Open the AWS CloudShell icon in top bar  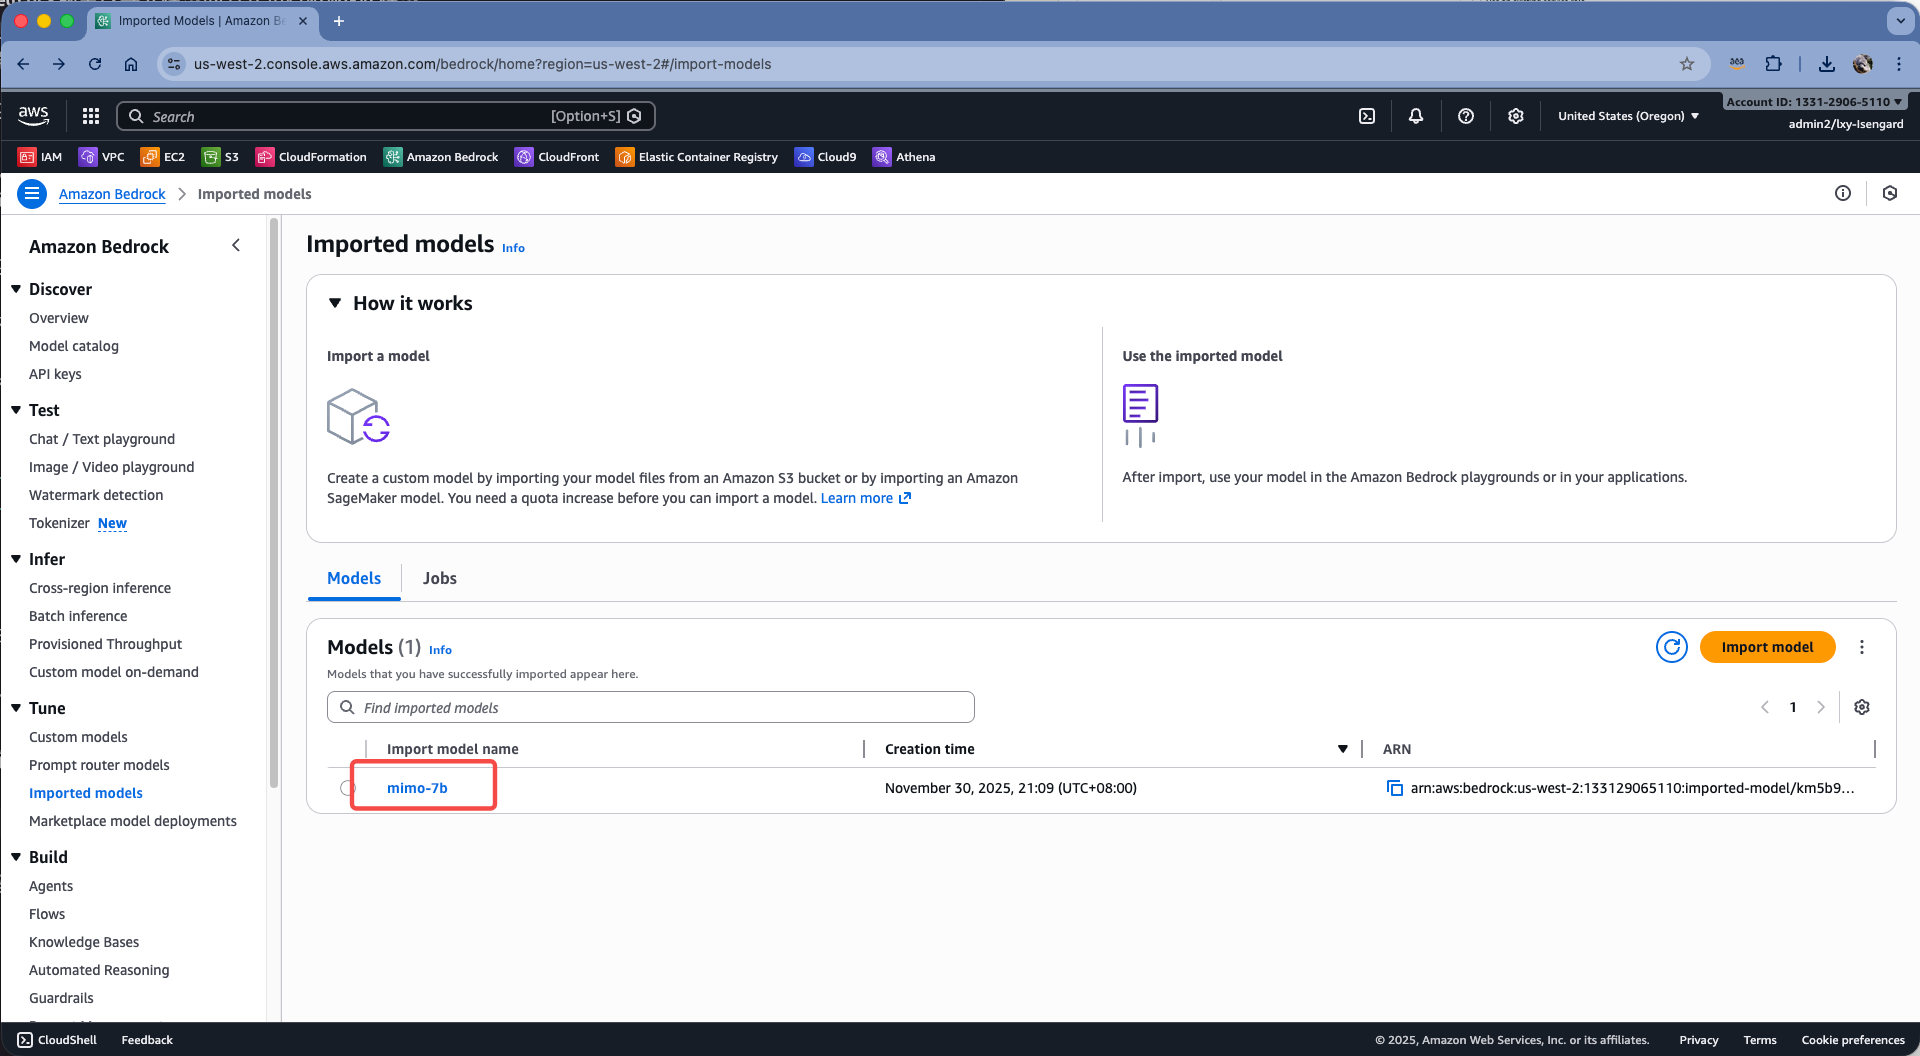click(1367, 116)
